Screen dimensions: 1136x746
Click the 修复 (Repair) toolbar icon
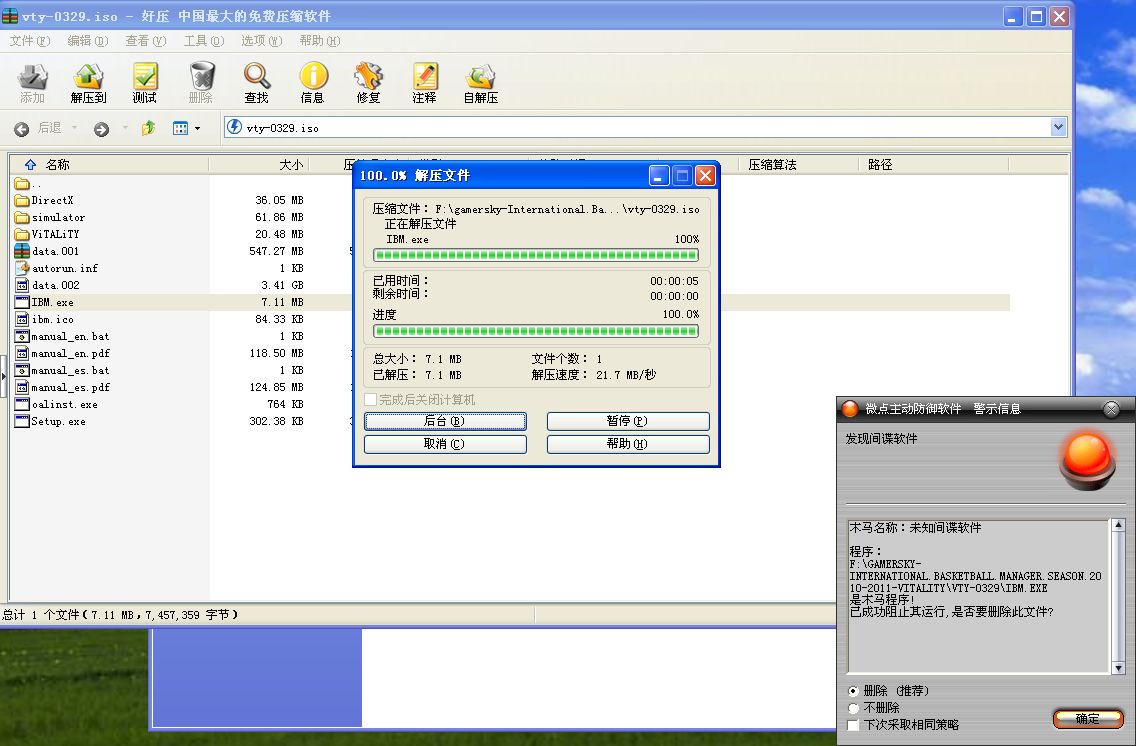(x=368, y=83)
